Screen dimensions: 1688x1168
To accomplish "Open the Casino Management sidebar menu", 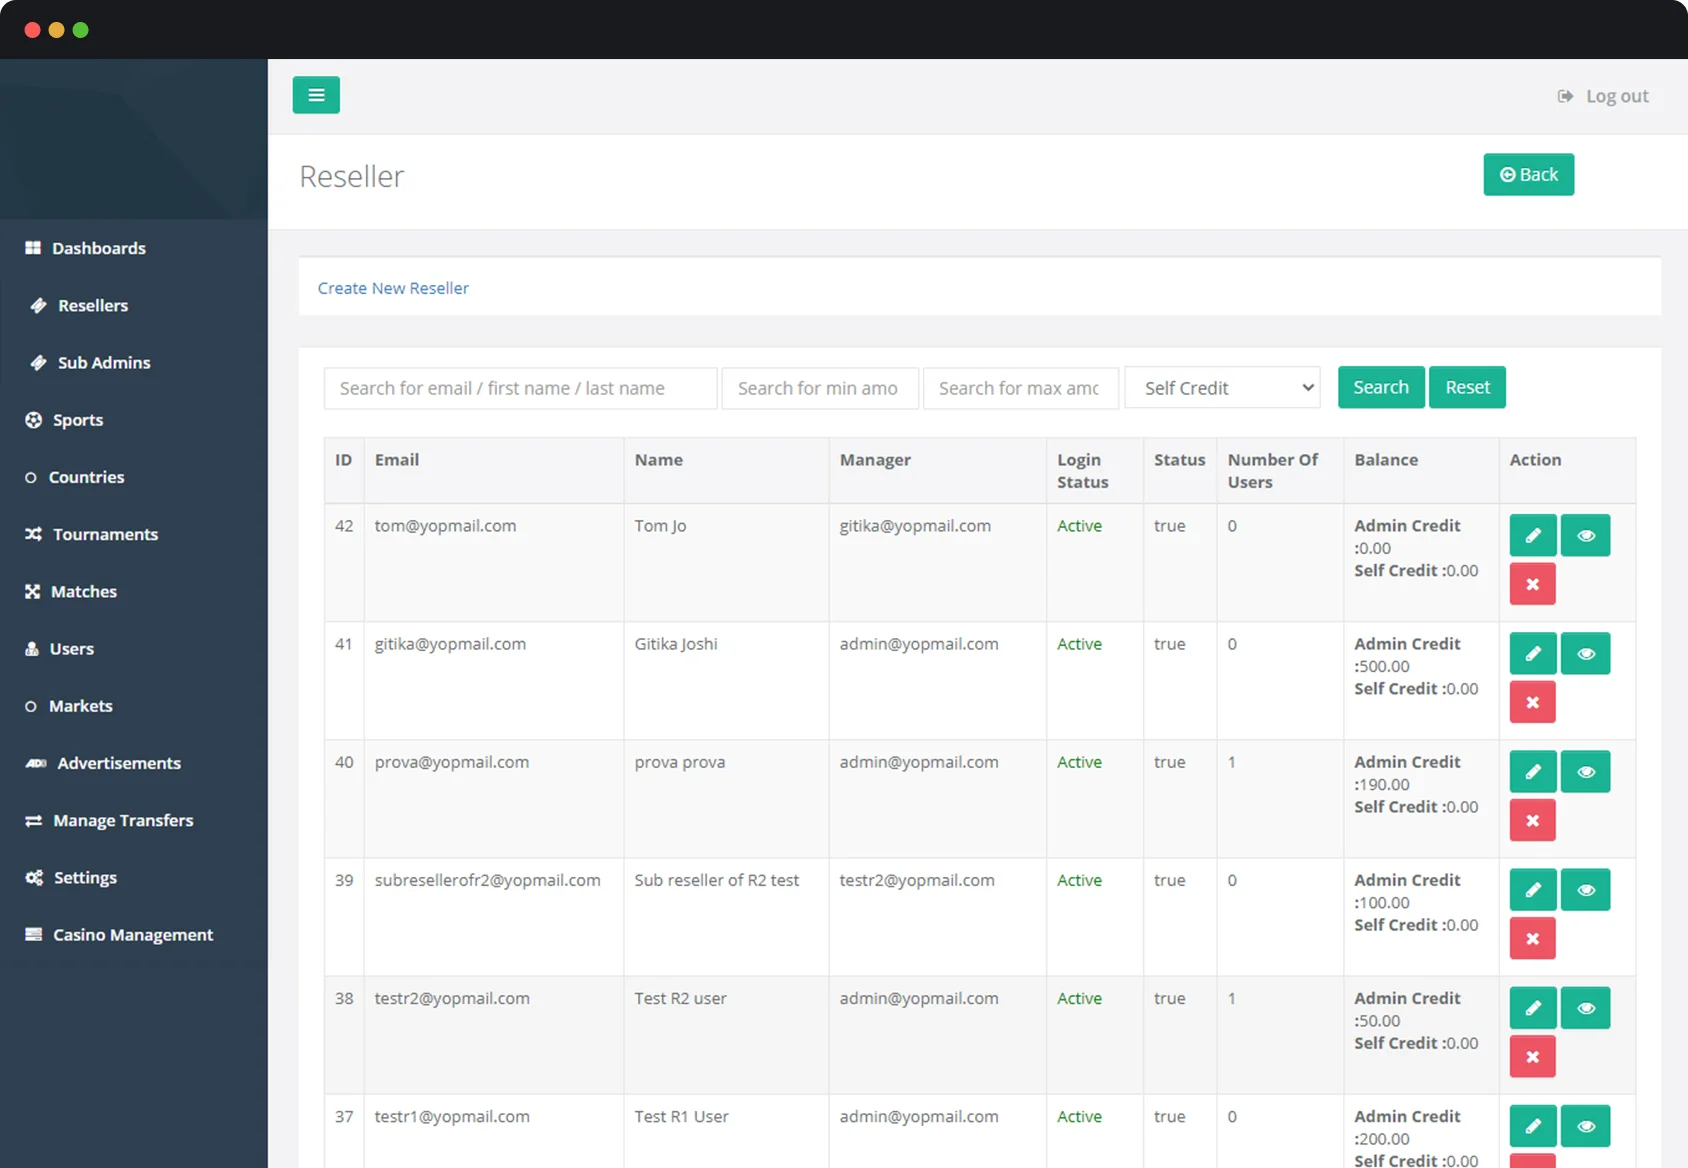I will pos(133,935).
